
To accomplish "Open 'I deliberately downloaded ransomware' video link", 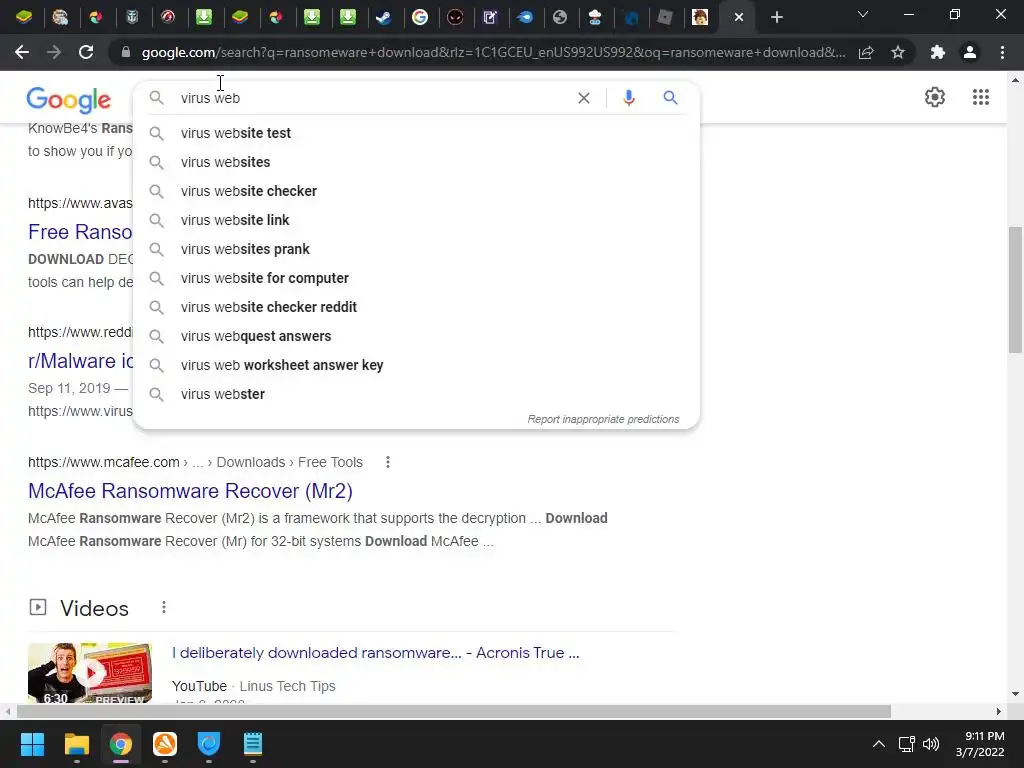I will click(x=376, y=653).
